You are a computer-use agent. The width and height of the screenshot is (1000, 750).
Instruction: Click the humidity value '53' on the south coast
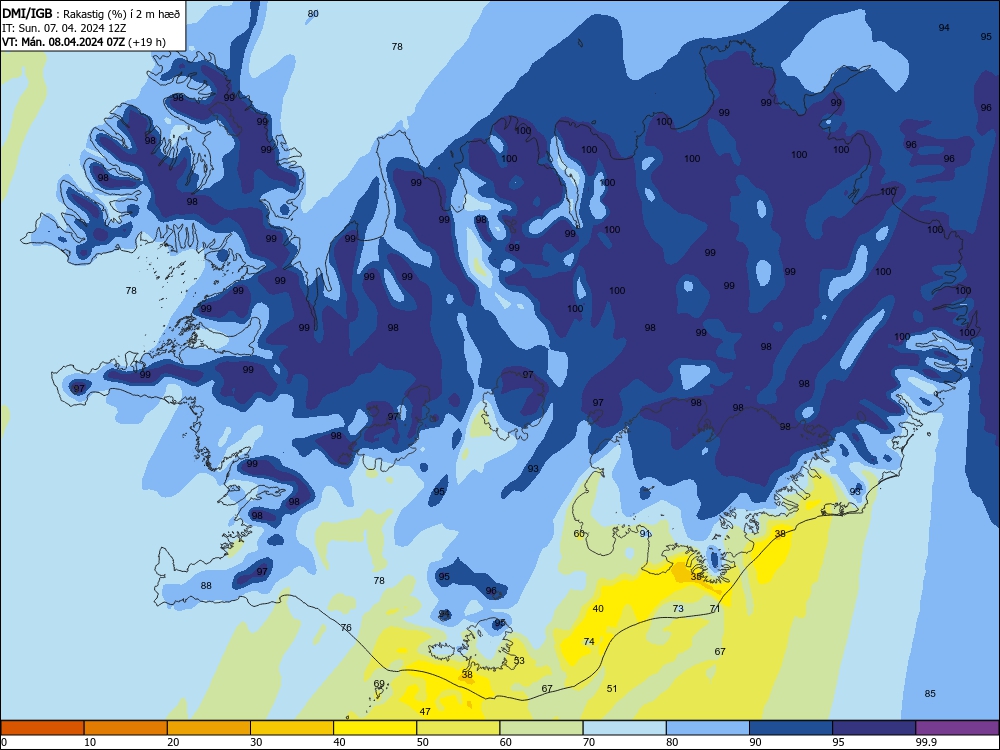(519, 661)
